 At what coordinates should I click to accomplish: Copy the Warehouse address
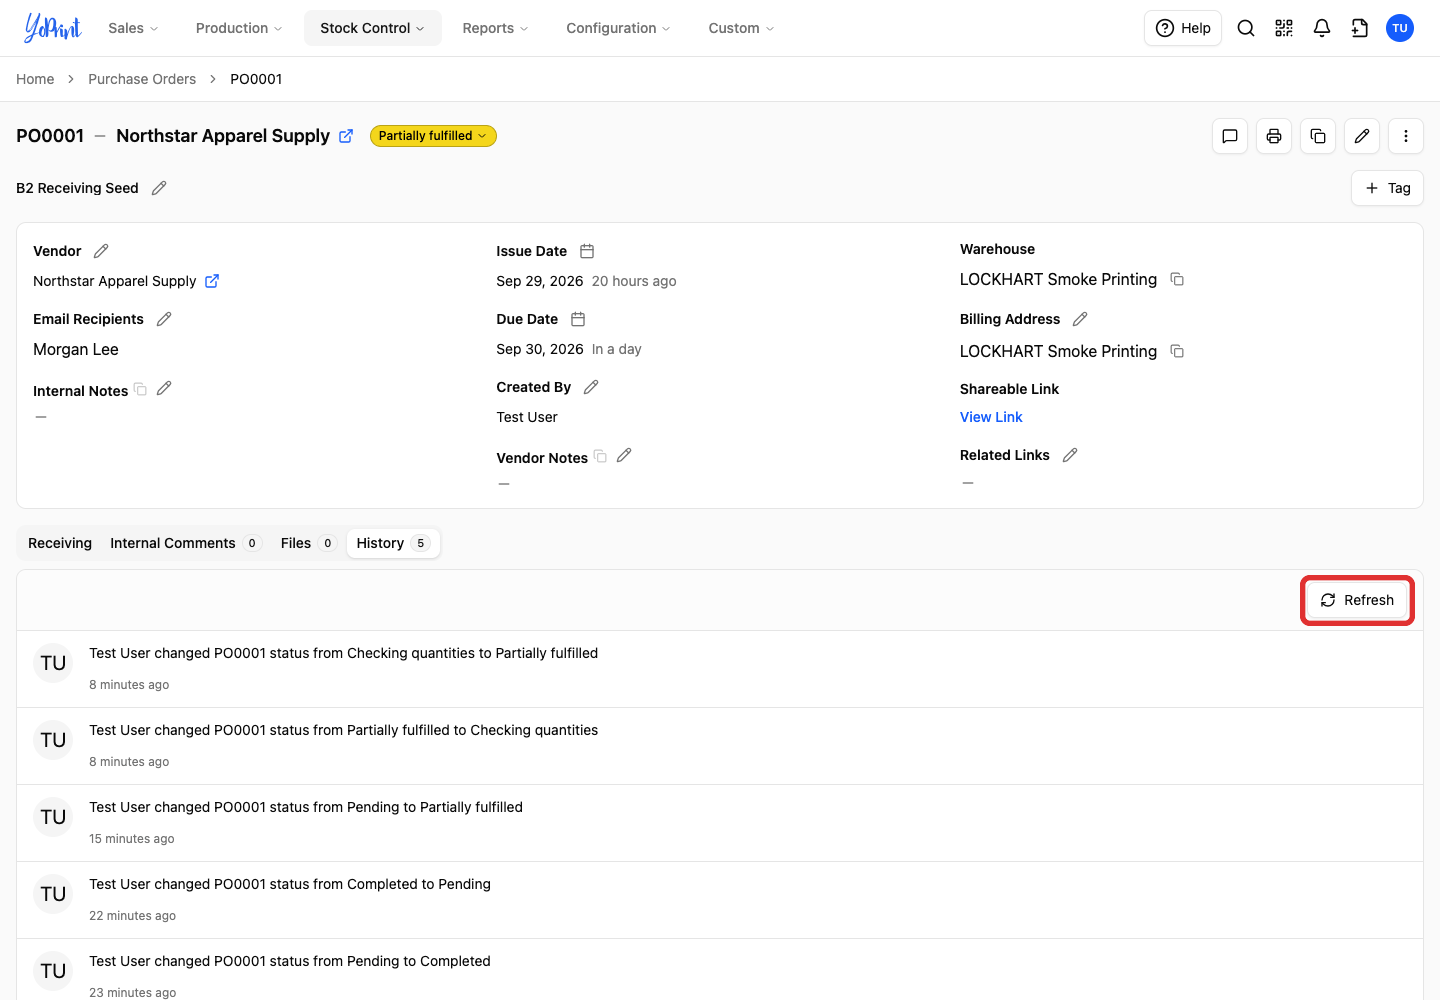click(x=1177, y=279)
